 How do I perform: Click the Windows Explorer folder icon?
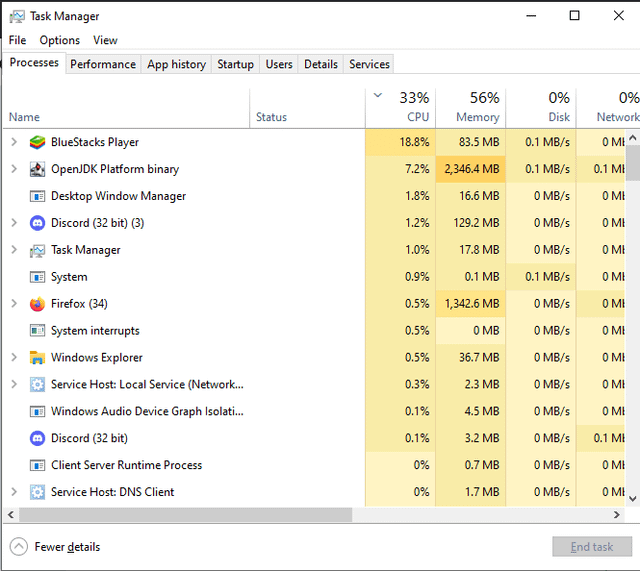pos(37,358)
